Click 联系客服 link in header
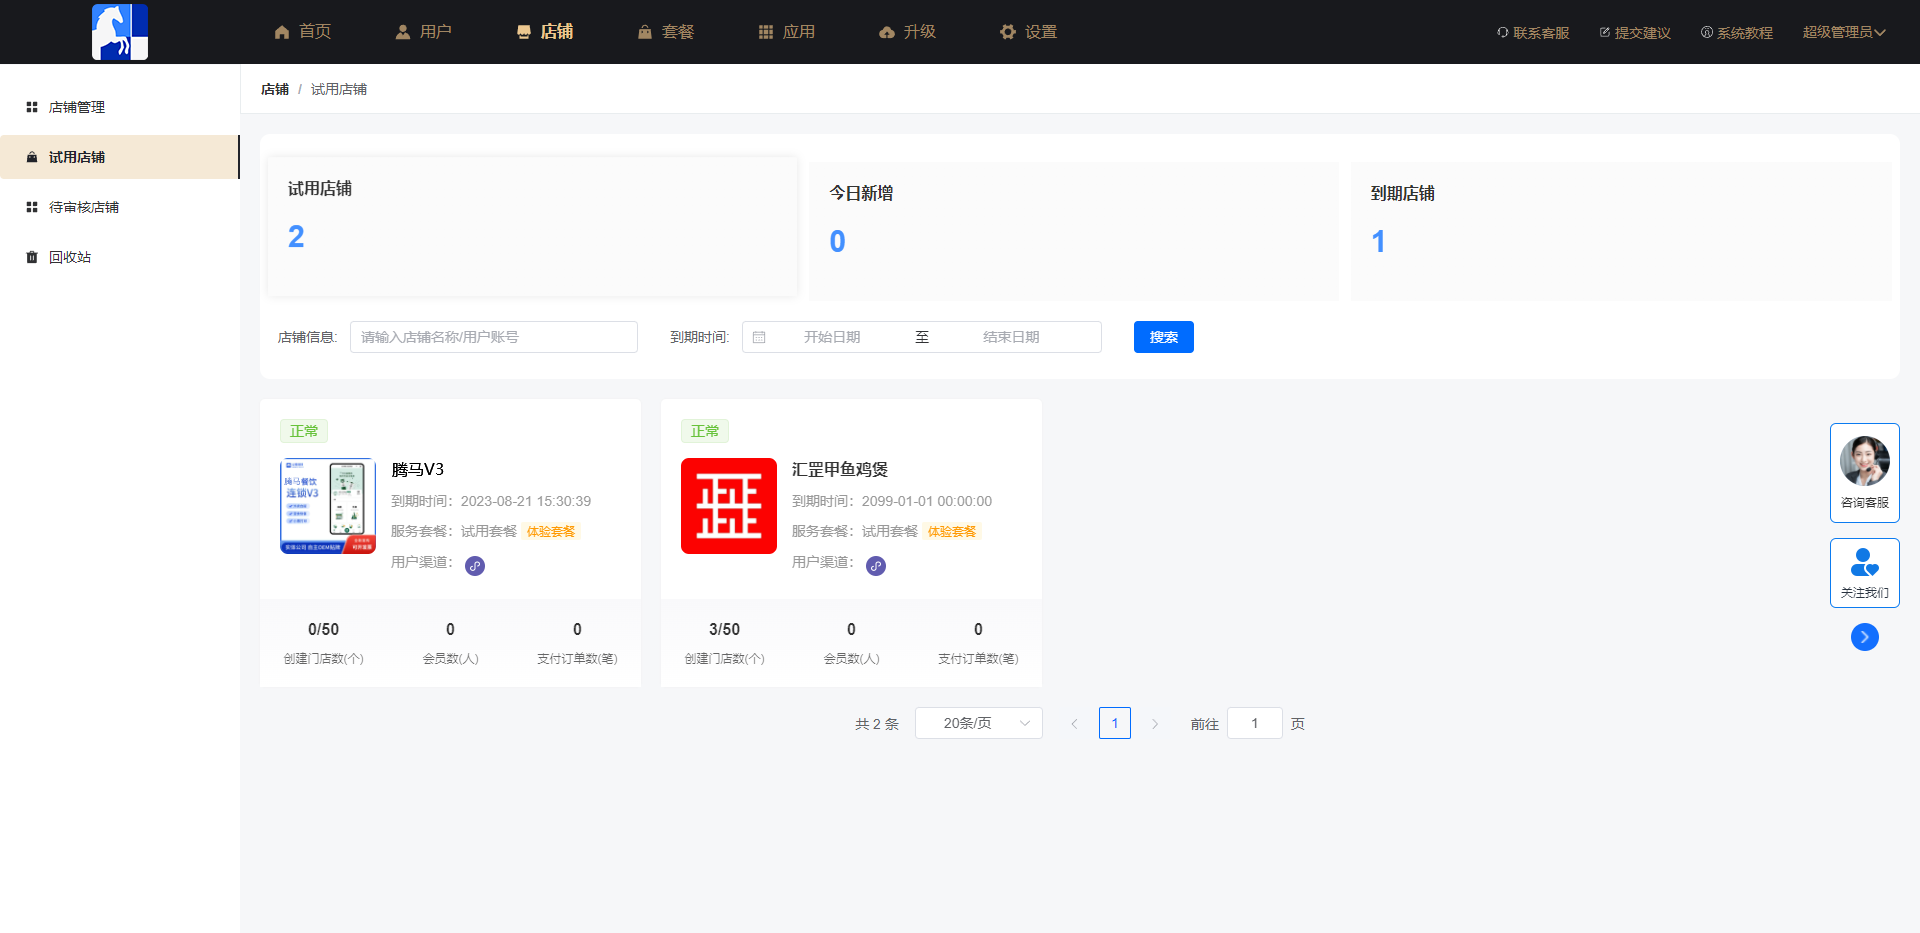Image resolution: width=1920 pixels, height=933 pixels. coord(1533,33)
